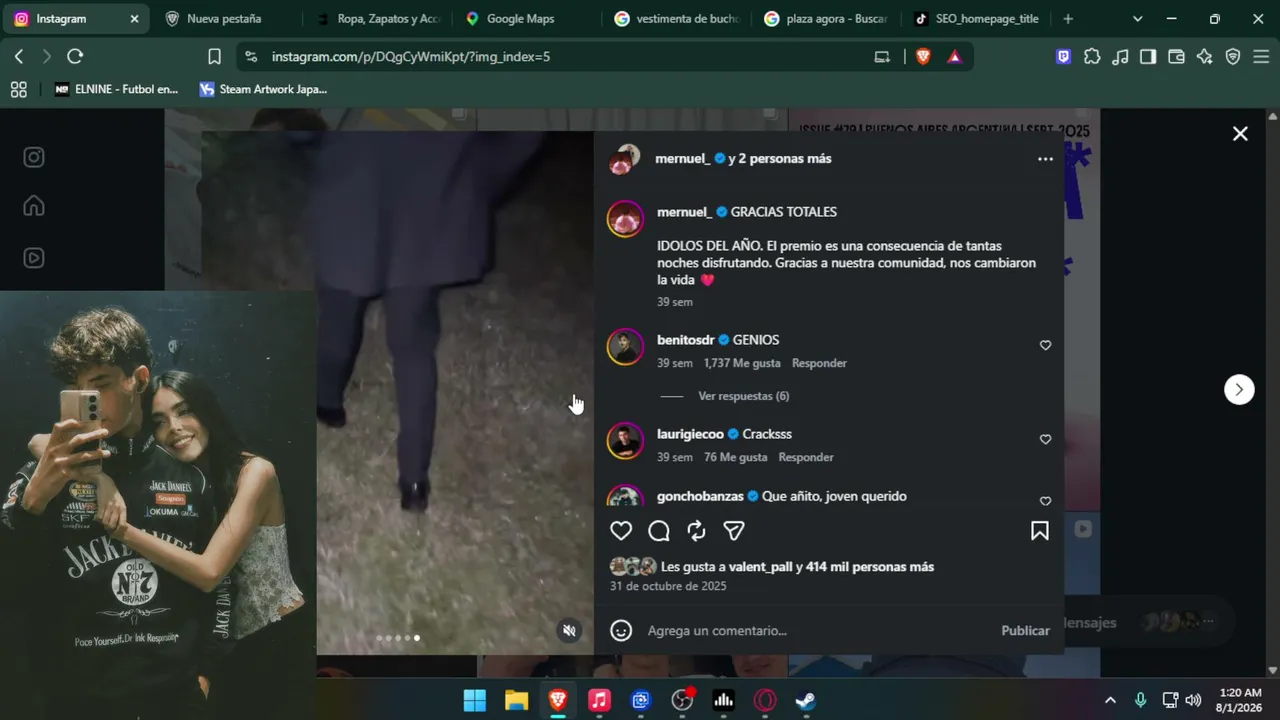Open the benitosdr profile from its username
This screenshot has height=720, width=1280.
pyautogui.click(x=685, y=340)
